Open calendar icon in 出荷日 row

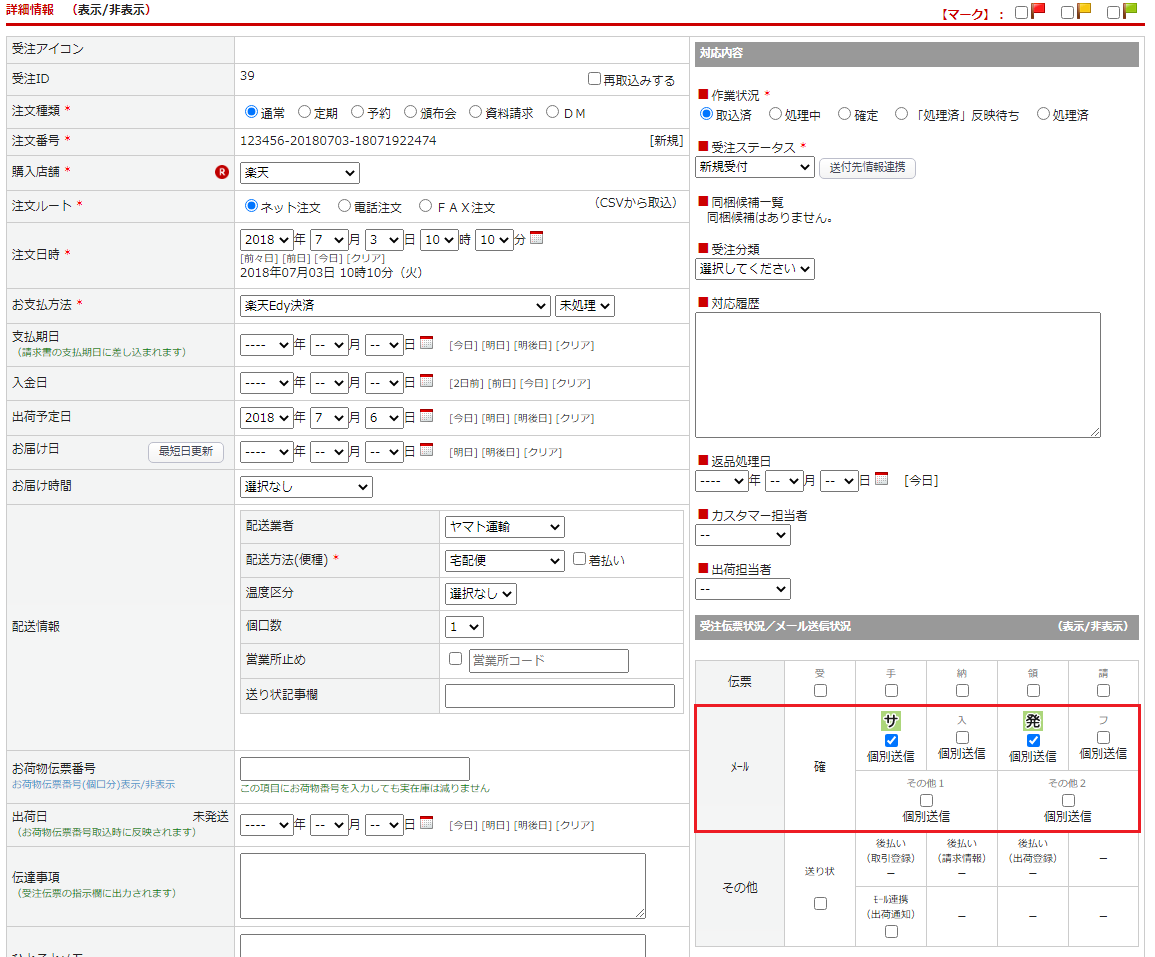426,824
